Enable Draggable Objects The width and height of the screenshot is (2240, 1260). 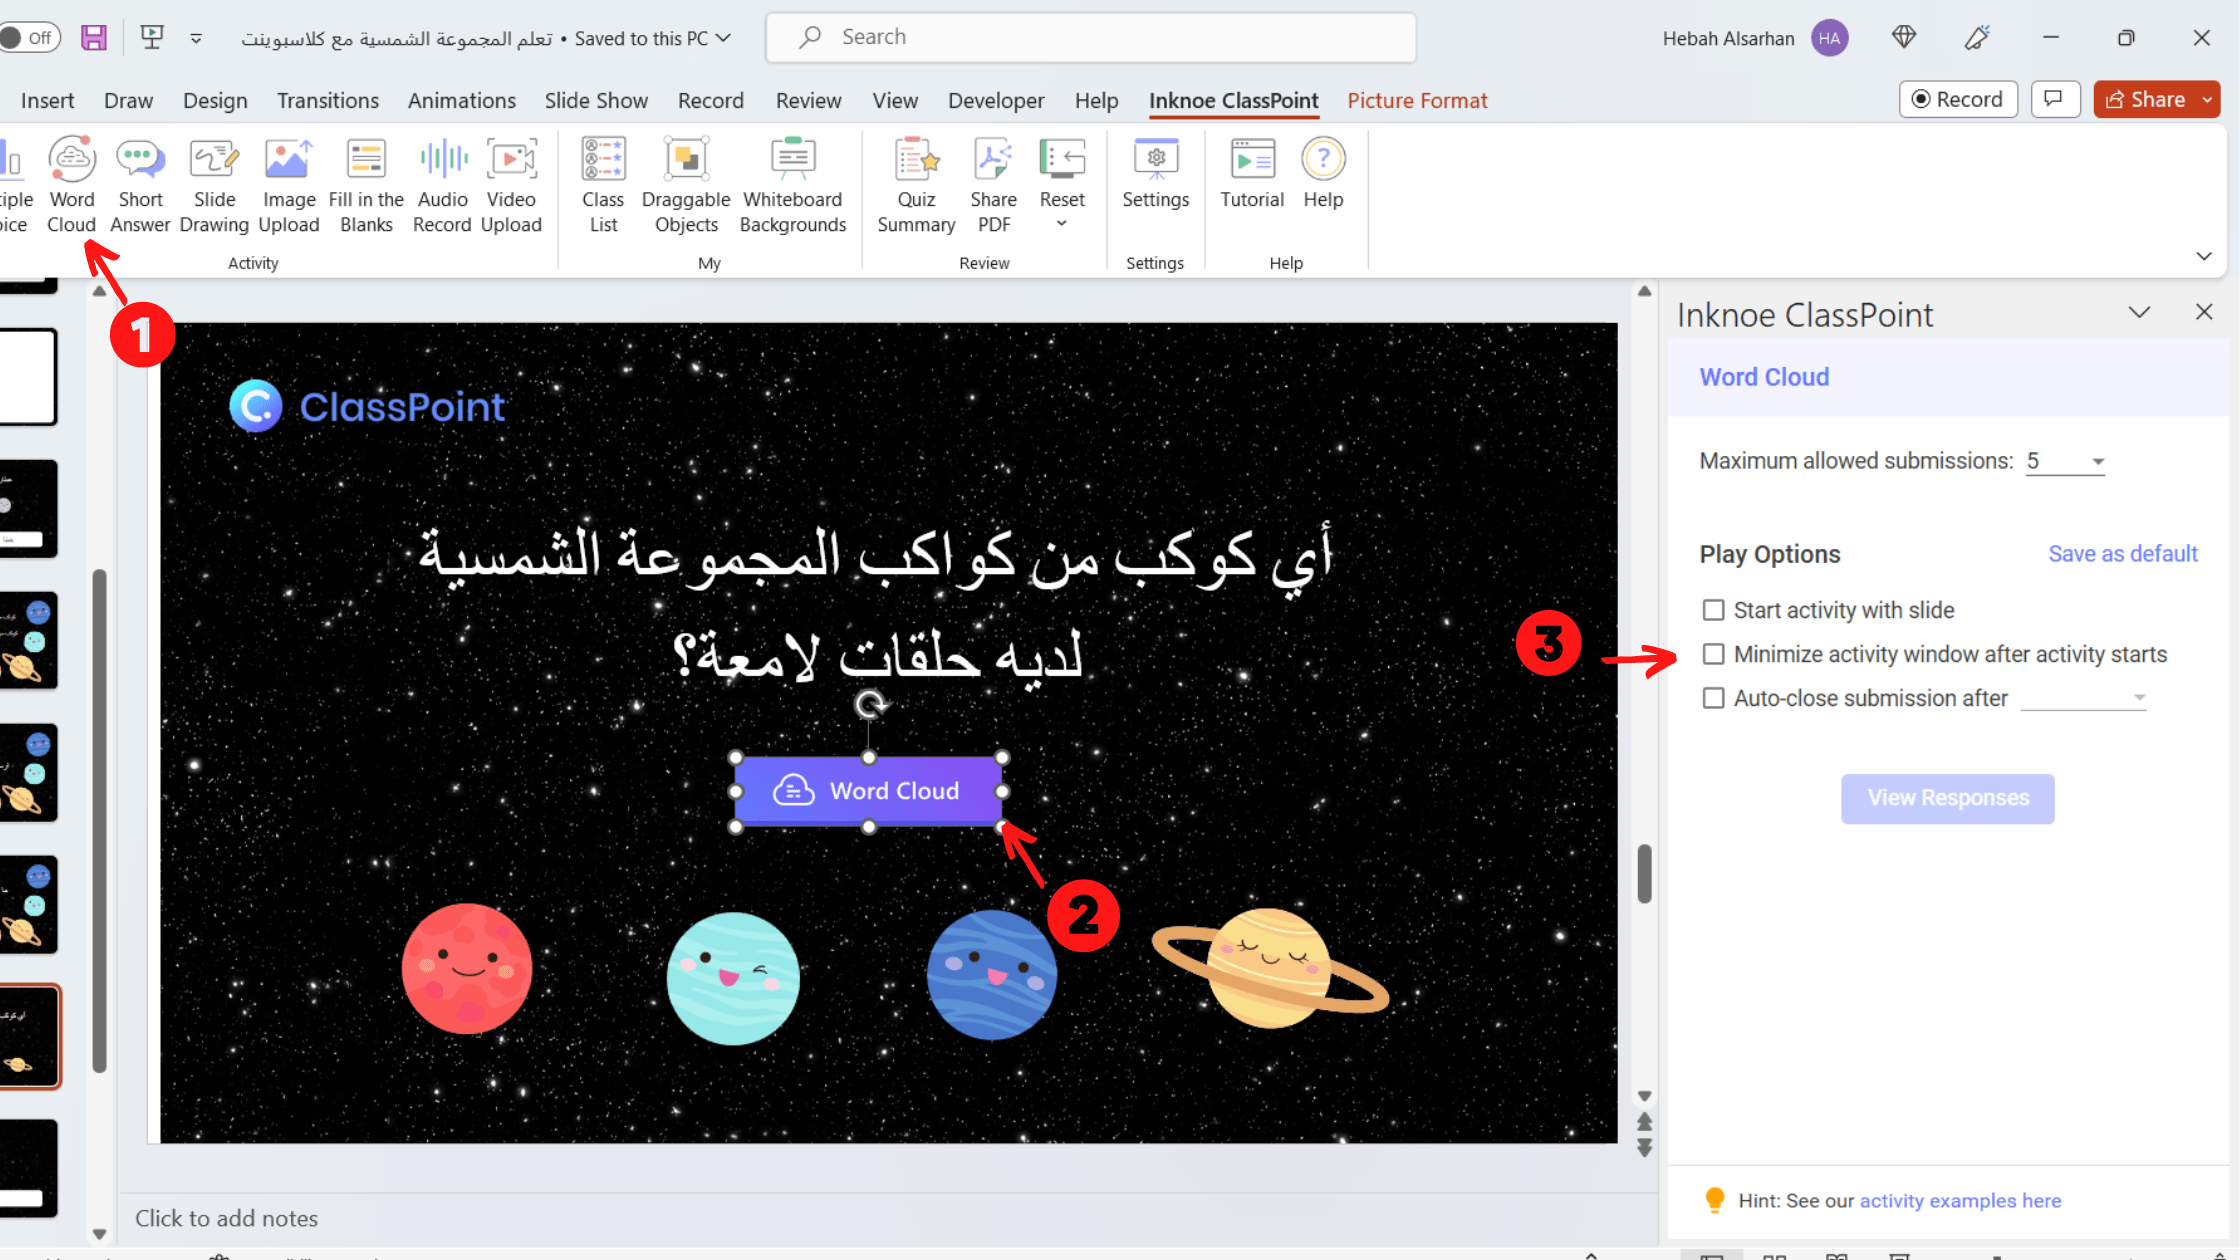click(x=686, y=186)
